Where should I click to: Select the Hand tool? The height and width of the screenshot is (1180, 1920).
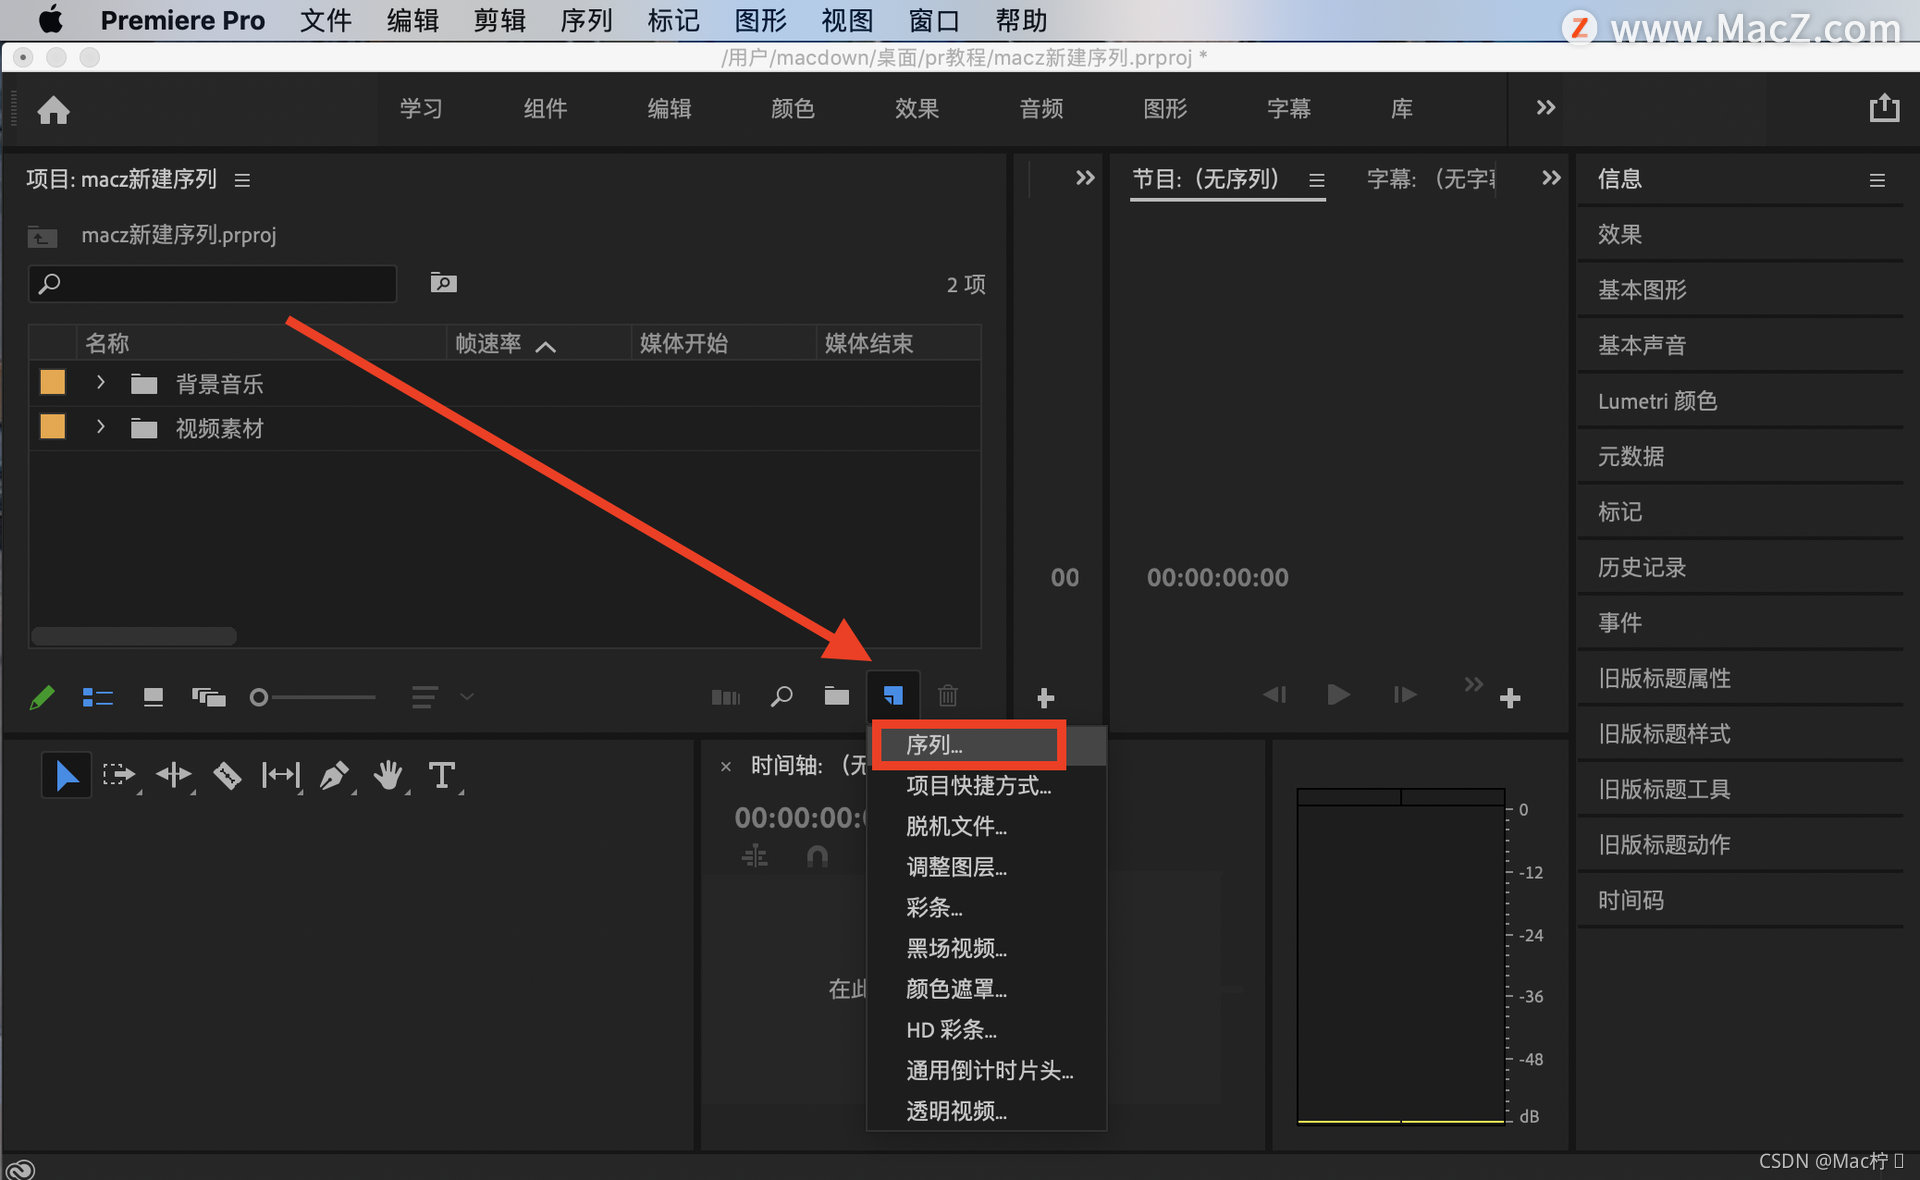coord(388,775)
